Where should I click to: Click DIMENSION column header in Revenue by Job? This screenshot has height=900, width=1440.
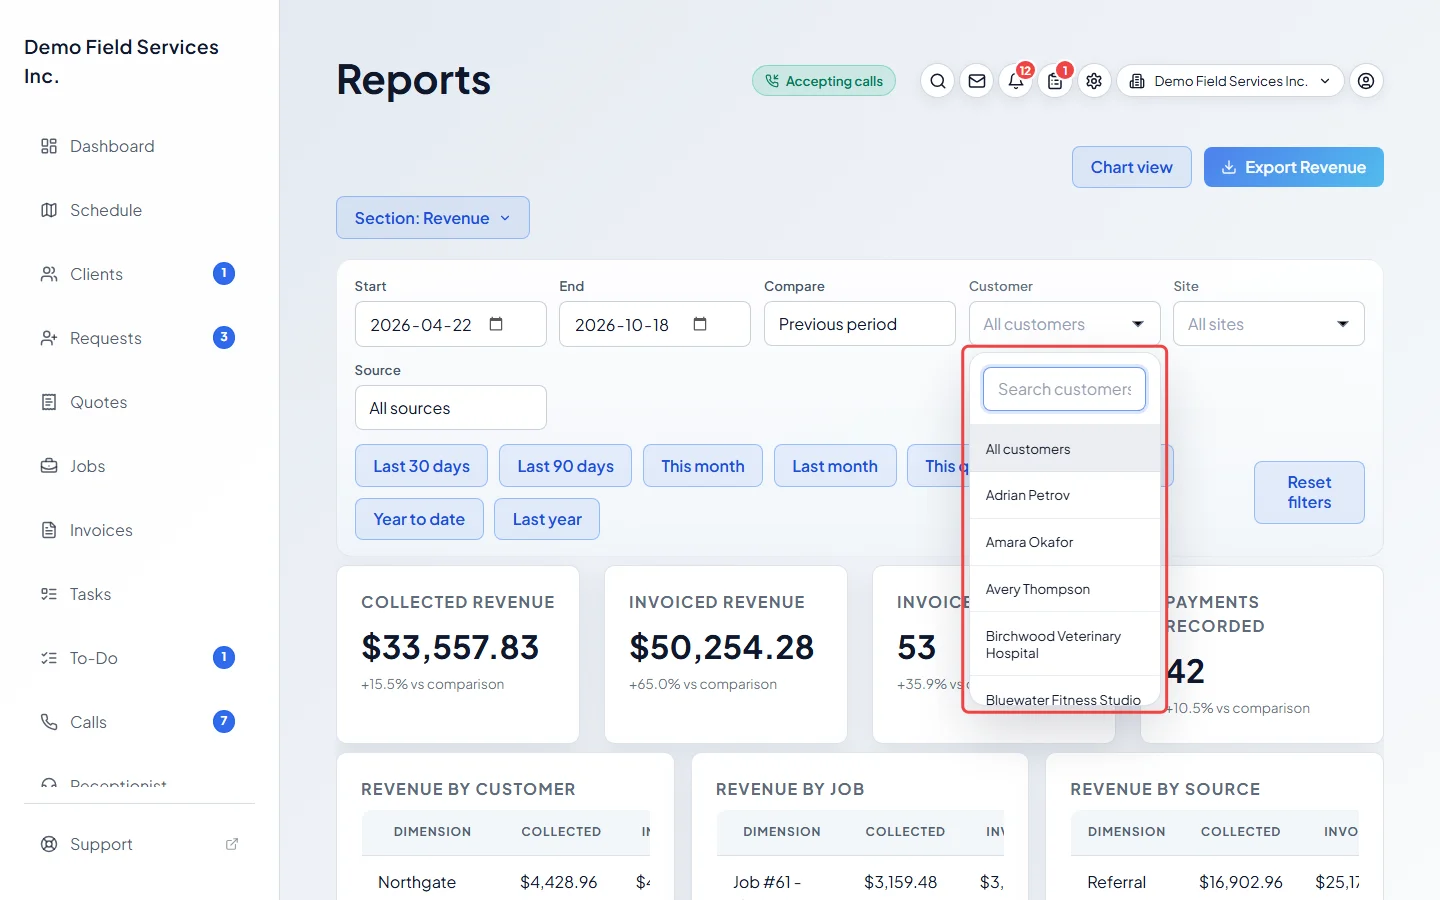[x=782, y=831]
